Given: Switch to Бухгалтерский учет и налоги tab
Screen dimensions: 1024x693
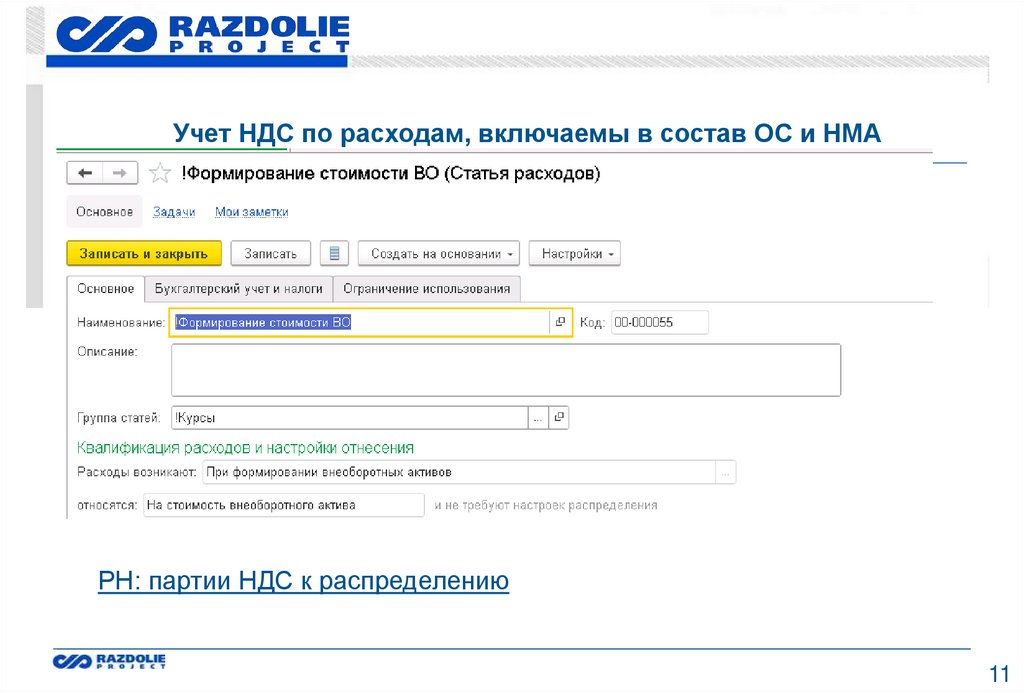Looking at the screenshot, I should (238, 289).
